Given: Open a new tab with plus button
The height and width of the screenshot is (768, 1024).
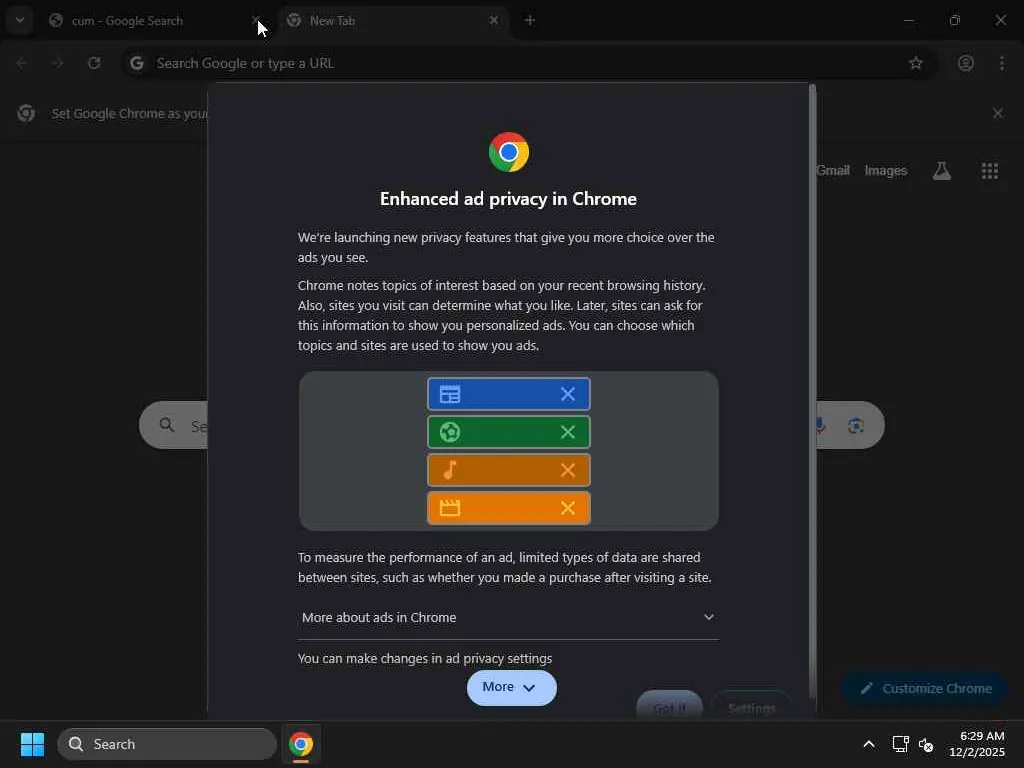Looking at the screenshot, I should pyautogui.click(x=530, y=20).
